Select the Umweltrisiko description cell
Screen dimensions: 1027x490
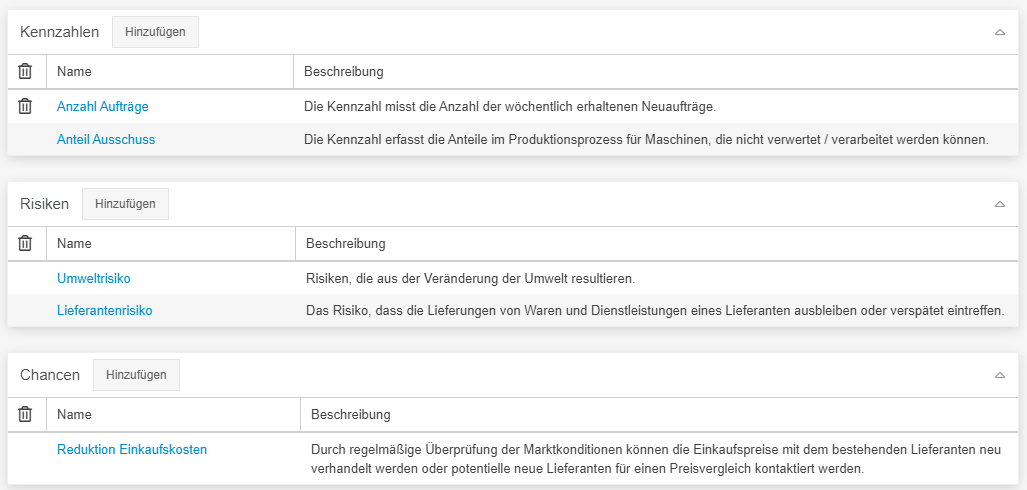470,278
